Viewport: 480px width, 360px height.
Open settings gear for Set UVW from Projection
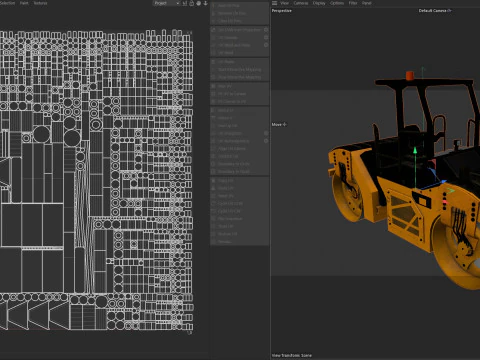(x=266, y=30)
